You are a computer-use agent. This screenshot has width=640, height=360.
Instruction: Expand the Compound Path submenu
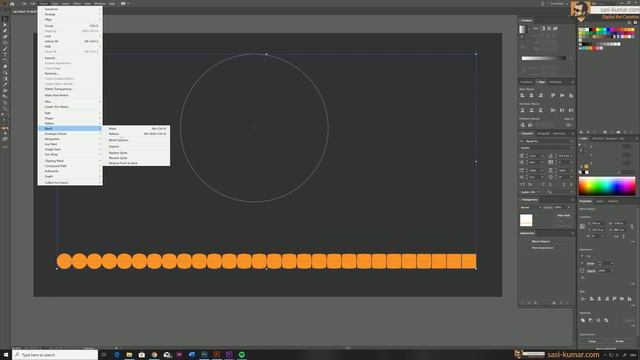(70, 166)
